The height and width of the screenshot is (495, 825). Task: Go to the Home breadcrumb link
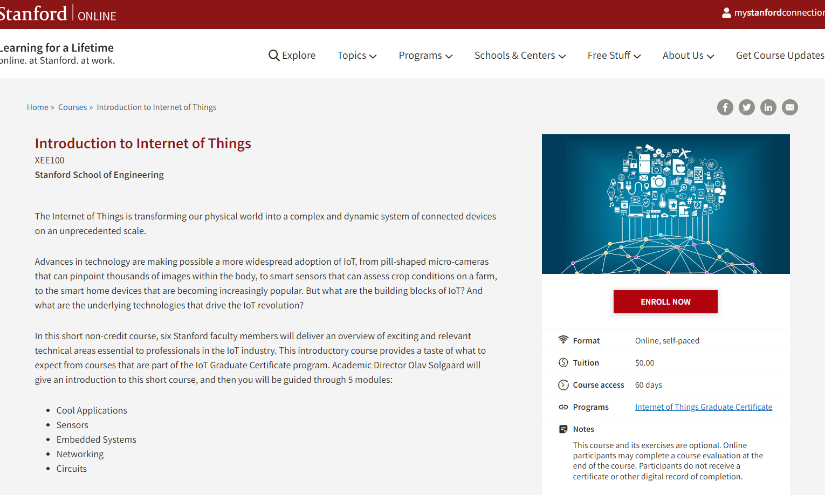(x=37, y=107)
